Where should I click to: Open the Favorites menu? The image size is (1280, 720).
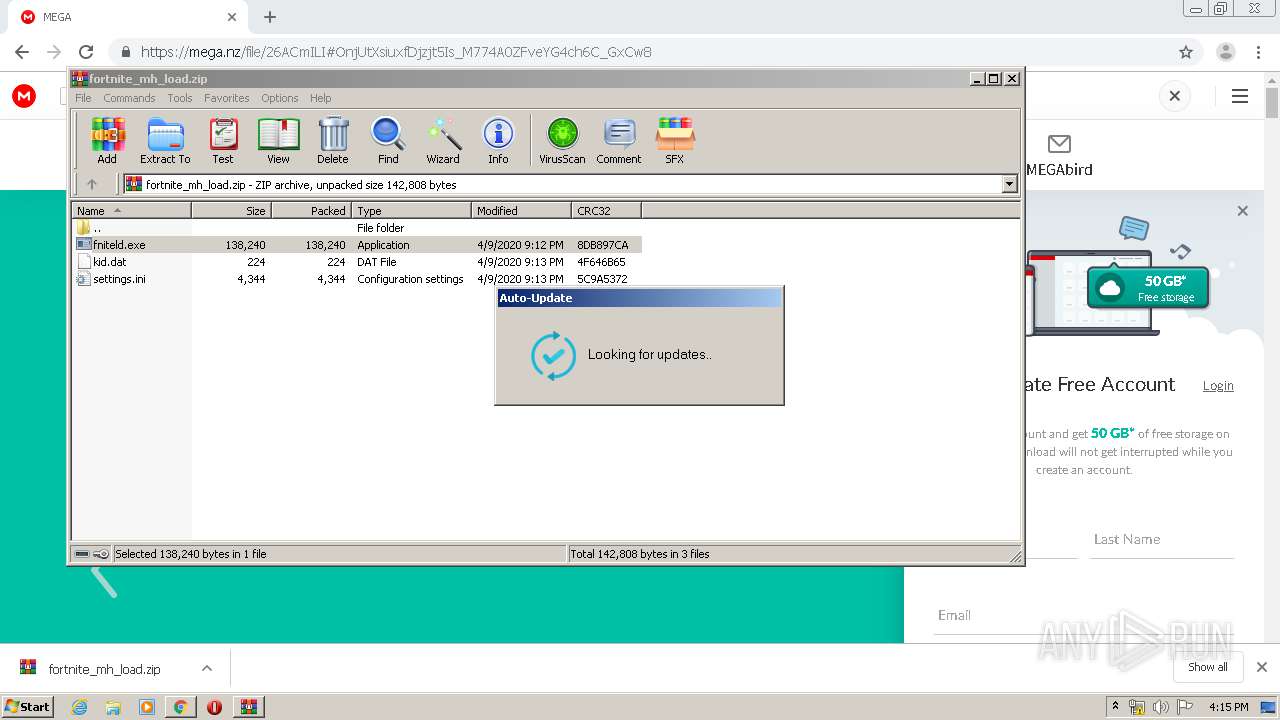click(x=227, y=98)
